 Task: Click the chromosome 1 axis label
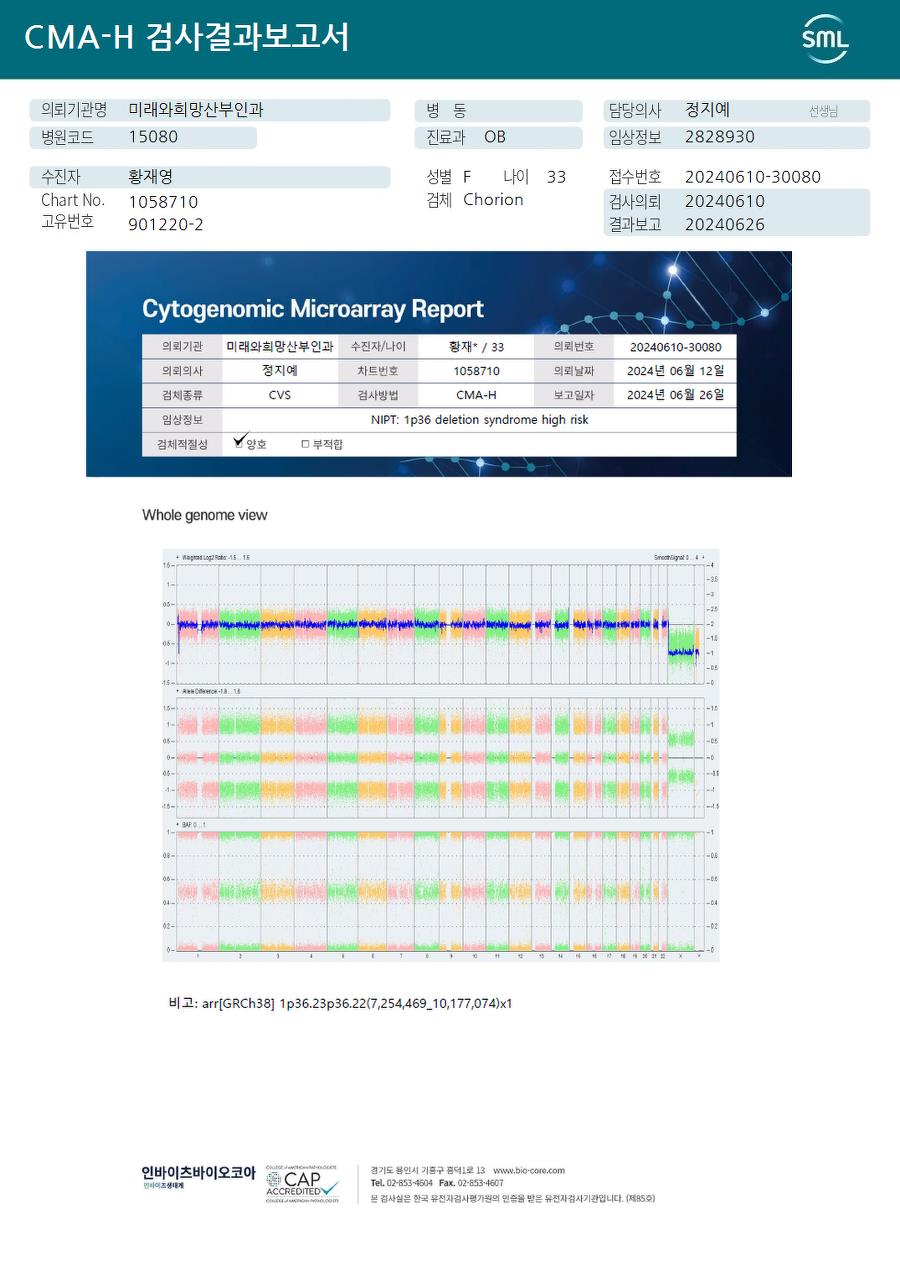pyautogui.click(x=198, y=957)
